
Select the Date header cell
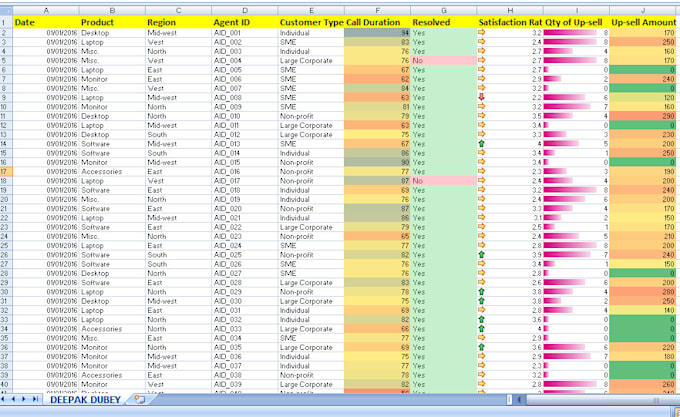(x=46, y=22)
